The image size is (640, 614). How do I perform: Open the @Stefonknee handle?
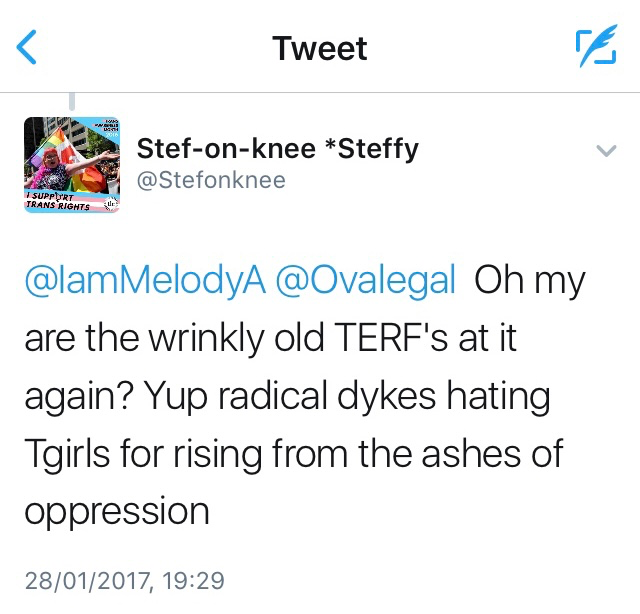(210, 180)
